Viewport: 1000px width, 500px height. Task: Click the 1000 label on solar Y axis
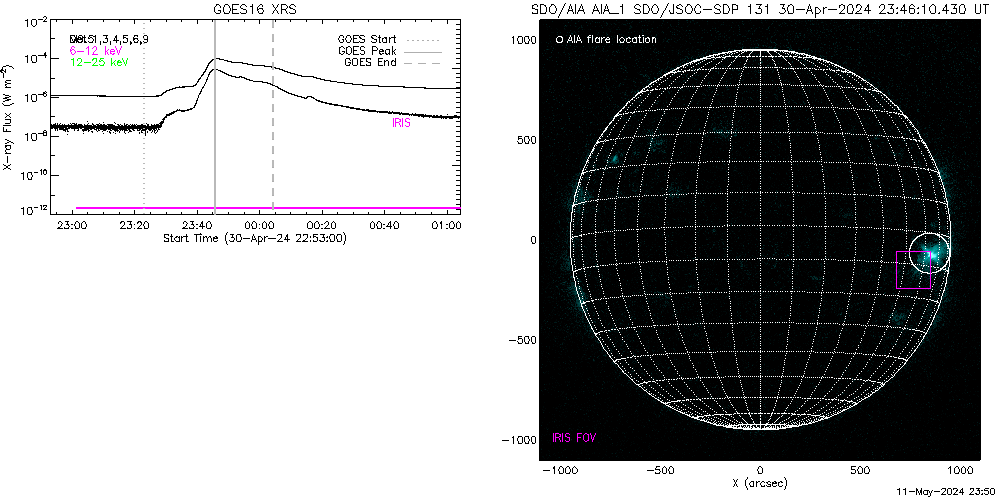coord(524,40)
